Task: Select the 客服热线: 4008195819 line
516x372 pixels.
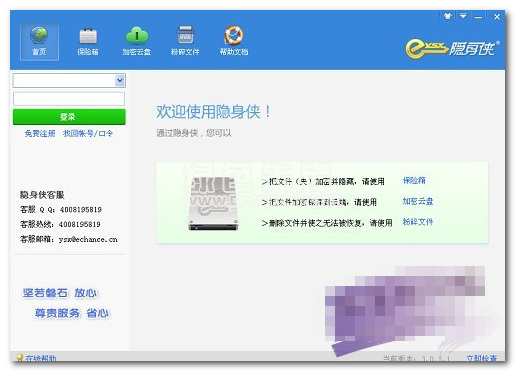Action: 60,224
